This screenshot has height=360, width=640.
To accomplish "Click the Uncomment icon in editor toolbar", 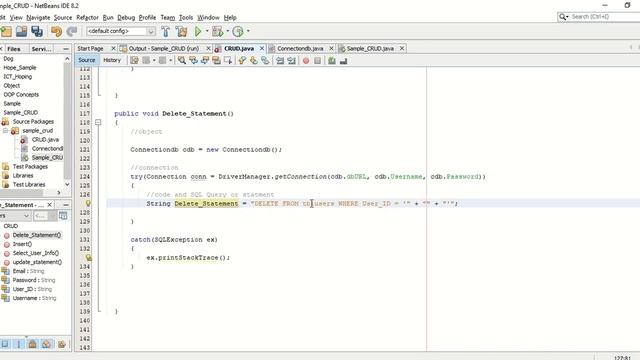I will pyautogui.click(x=343, y=60).
